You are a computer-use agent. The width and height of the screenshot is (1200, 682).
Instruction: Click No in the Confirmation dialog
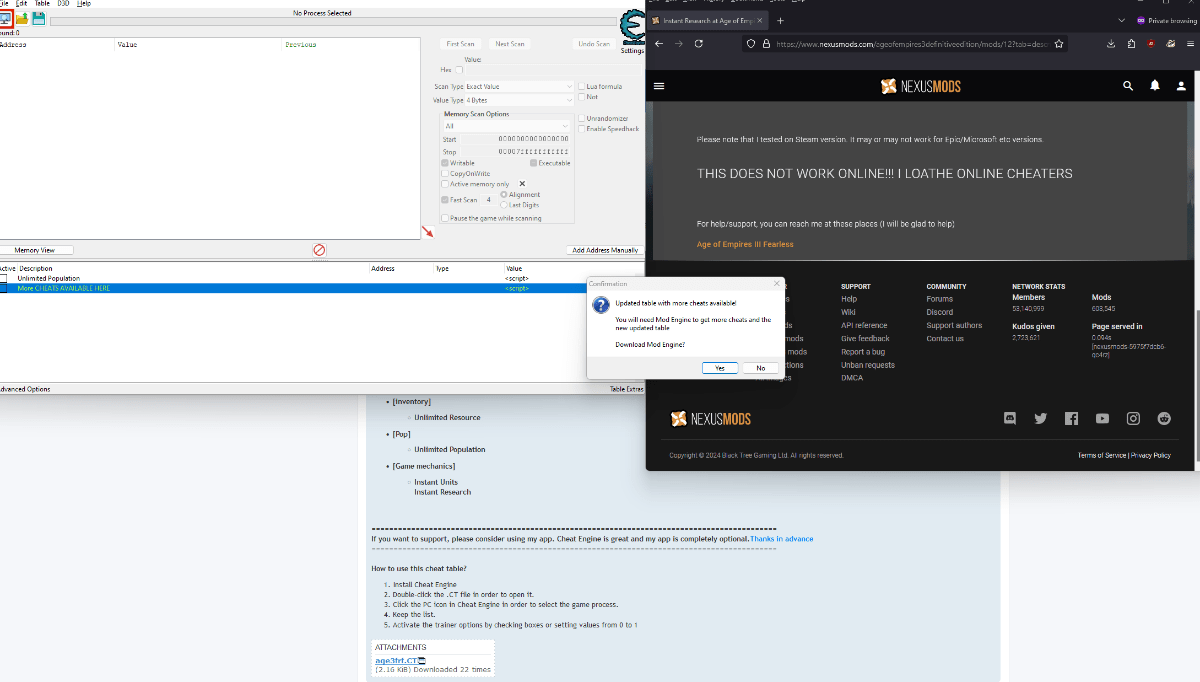point(760,368)
